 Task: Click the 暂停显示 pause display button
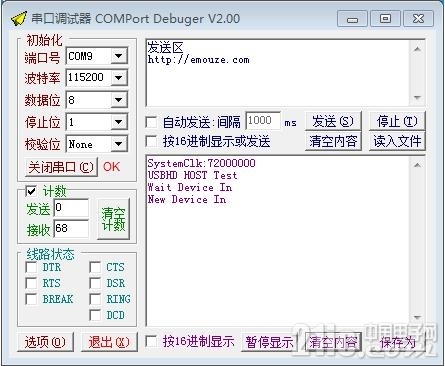[269, 342]
